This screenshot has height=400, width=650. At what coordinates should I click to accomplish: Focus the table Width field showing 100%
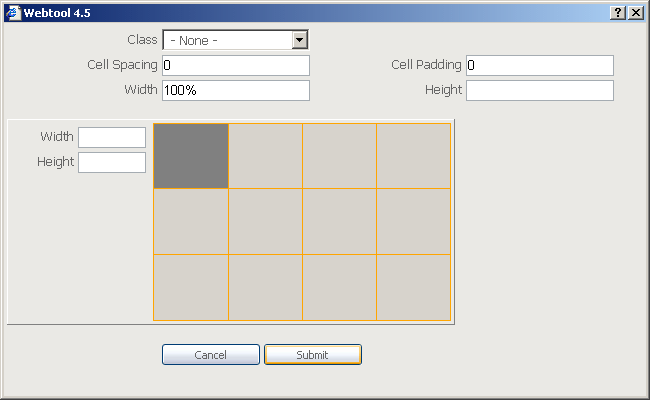coord(235,90)
